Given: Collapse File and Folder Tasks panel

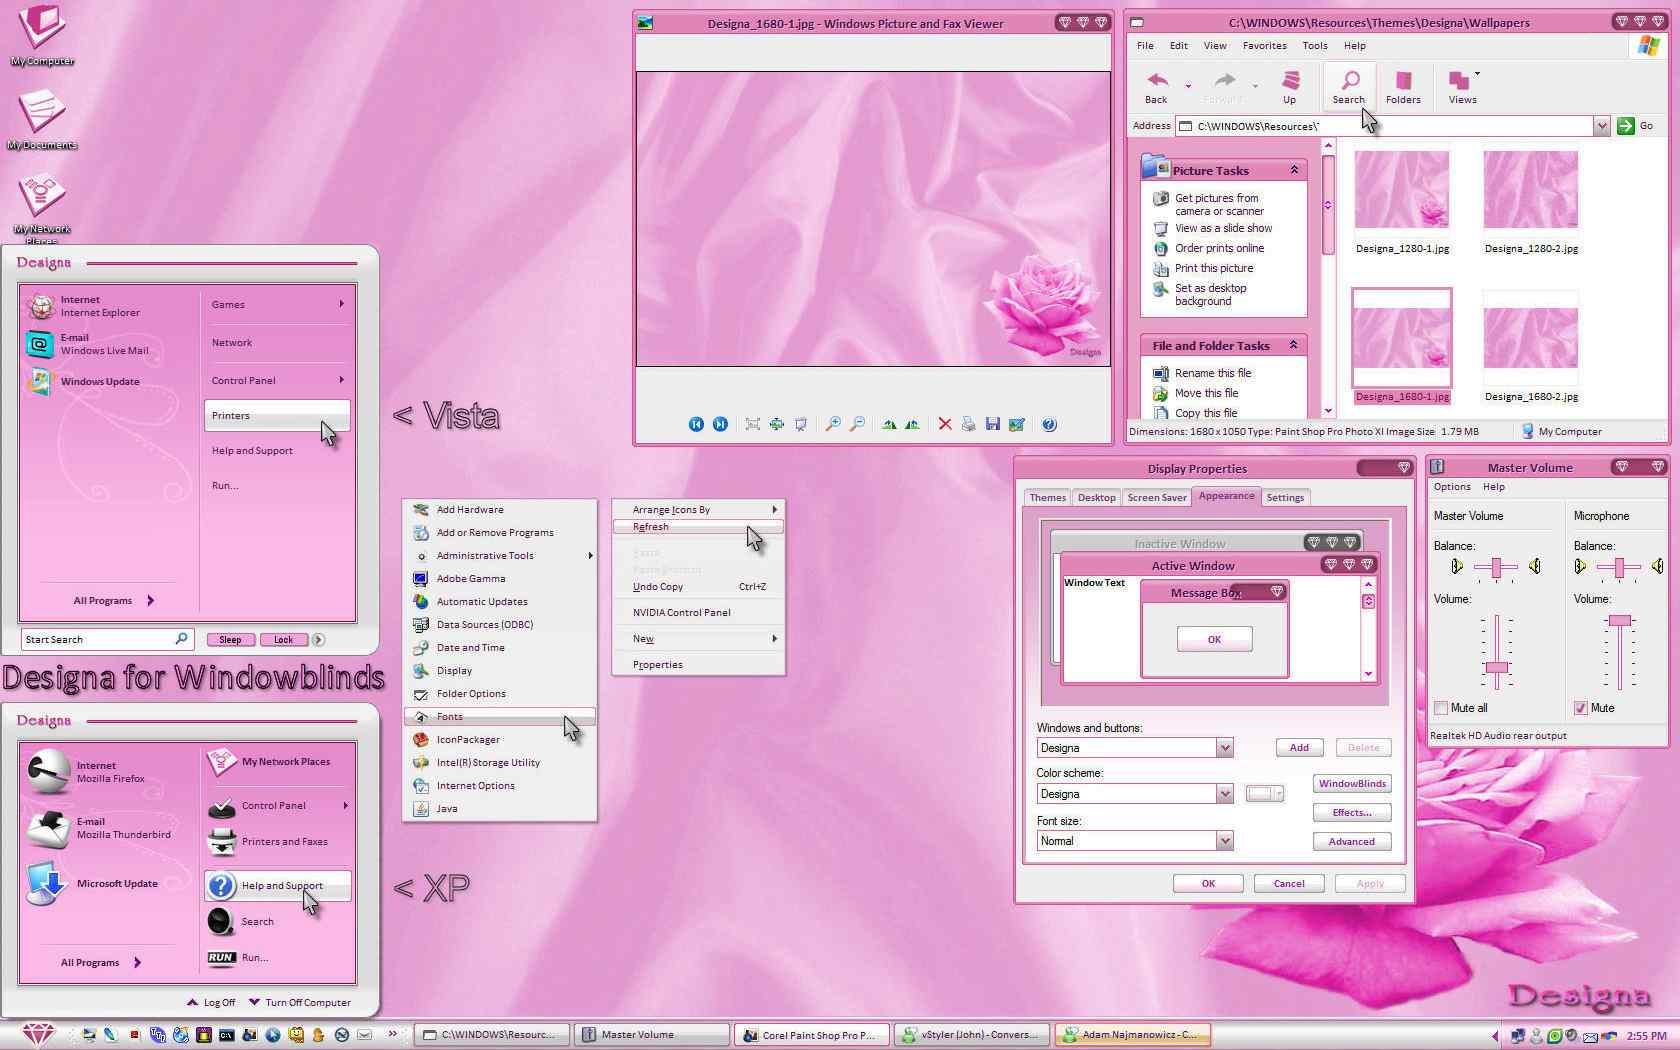Looking at the screenshot, I should click(x=1293, y=345).
